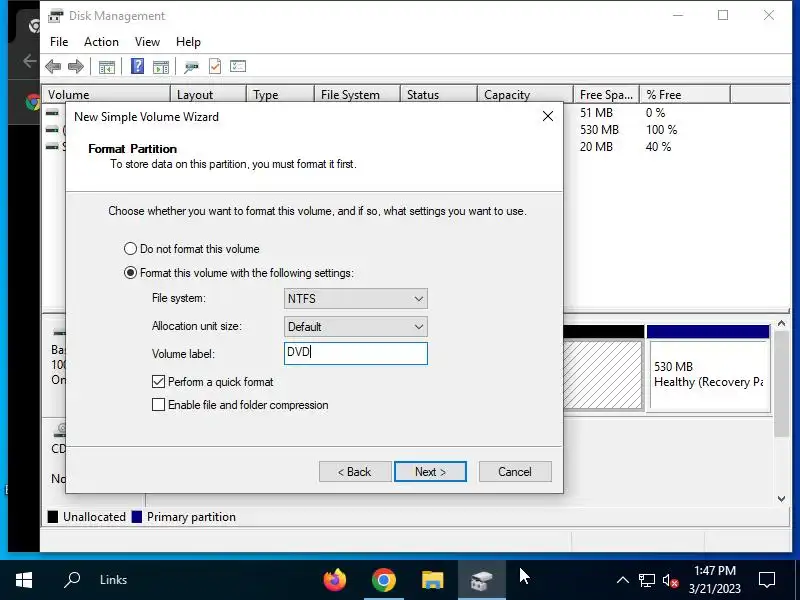Uncheck Perform a quick format

(158, 382)
